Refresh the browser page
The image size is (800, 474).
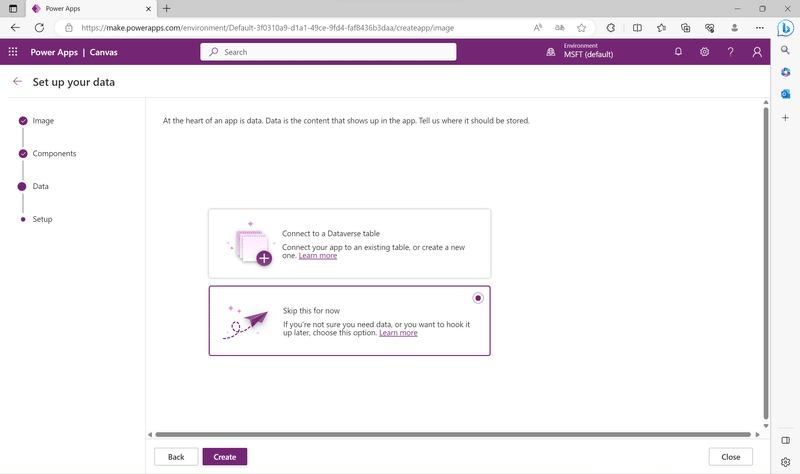(39, 28)
